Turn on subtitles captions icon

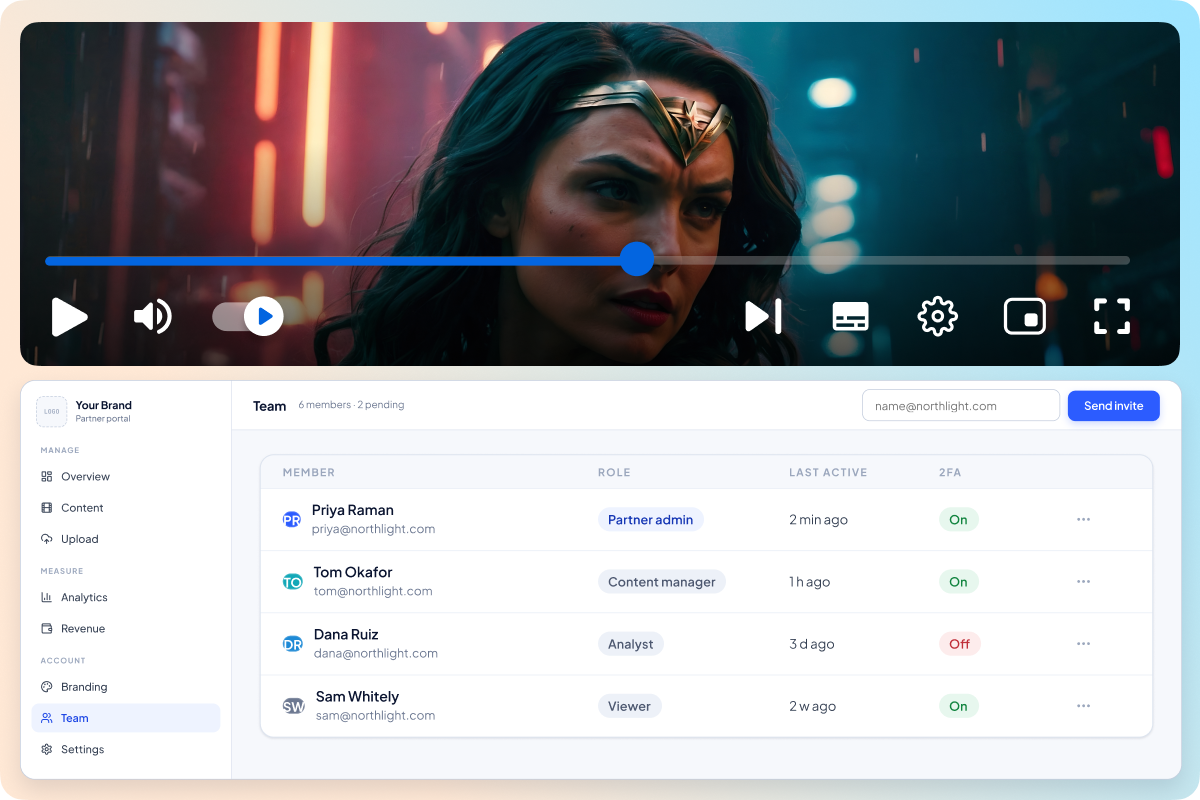point(850,317)
